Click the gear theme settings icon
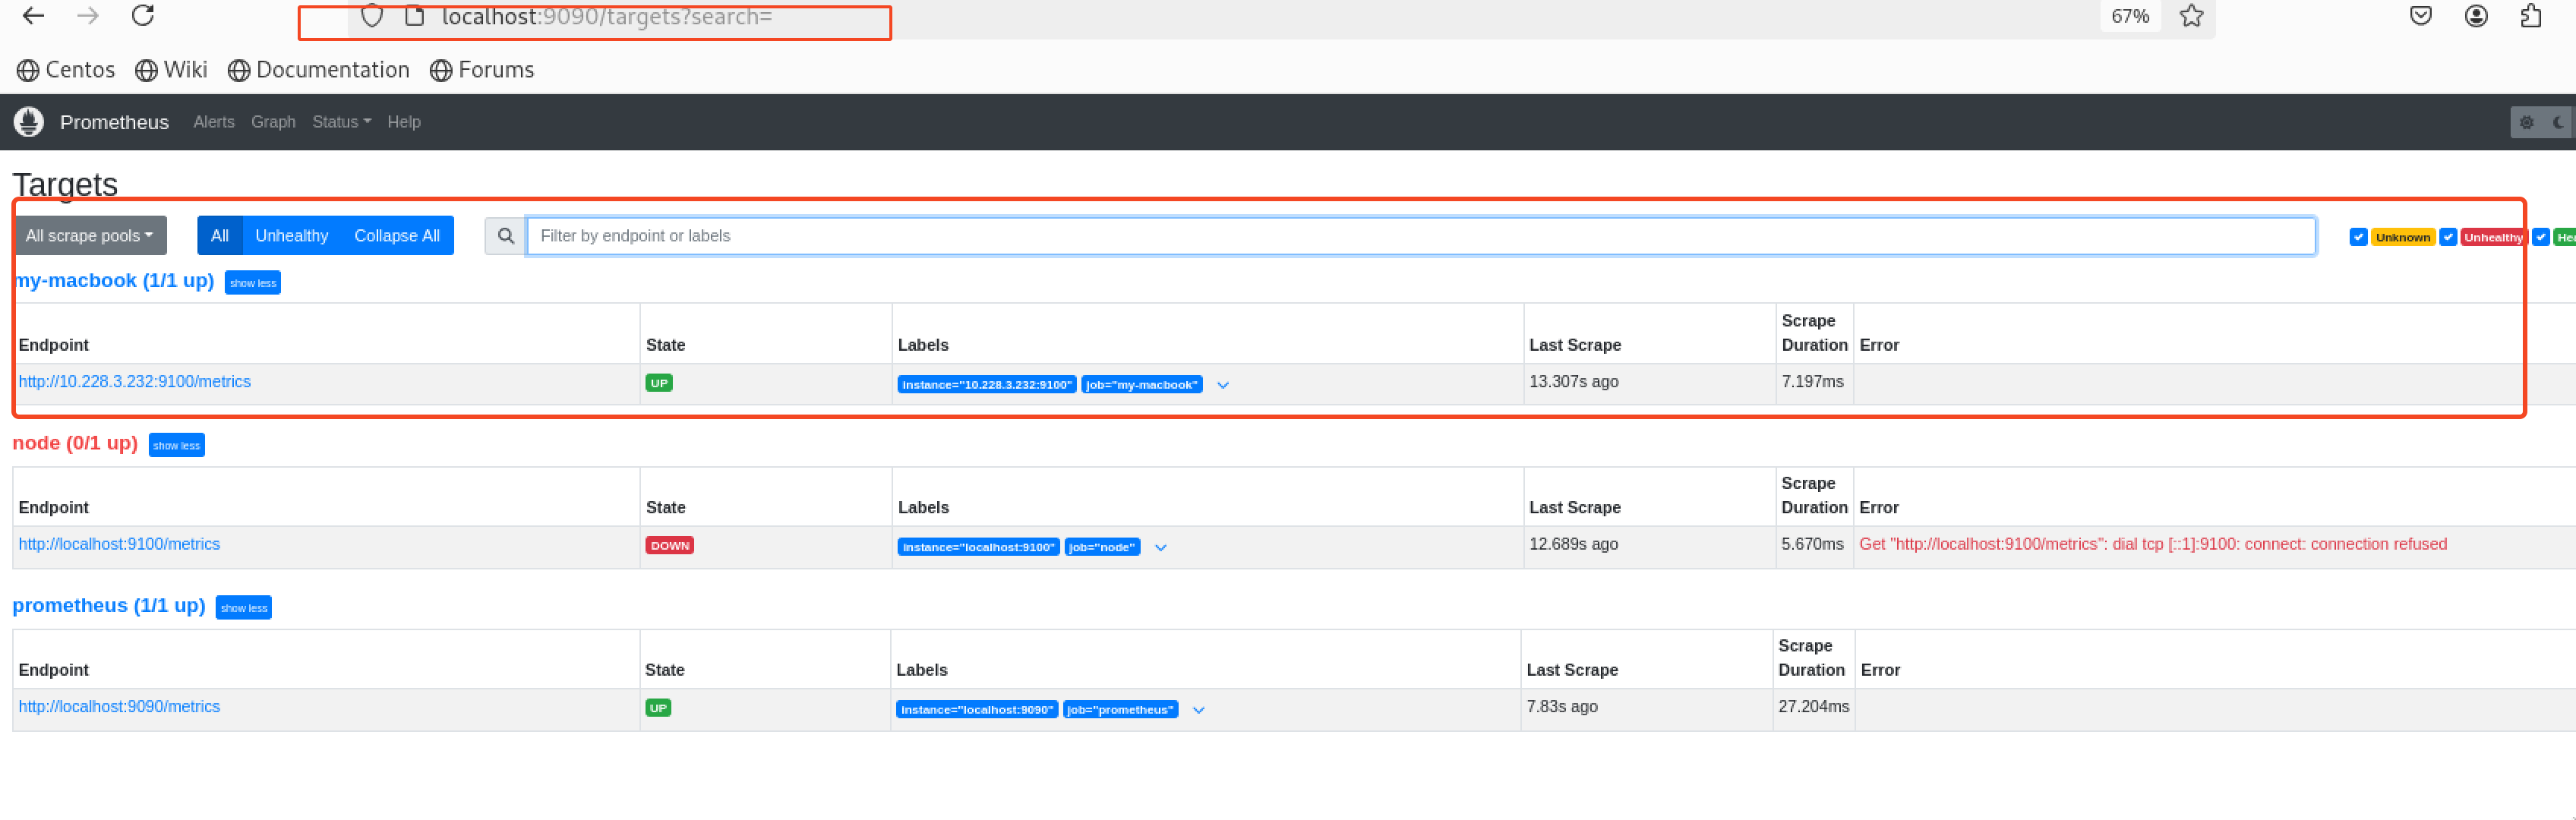2576x820 pixels. (x=2527, y=122)
